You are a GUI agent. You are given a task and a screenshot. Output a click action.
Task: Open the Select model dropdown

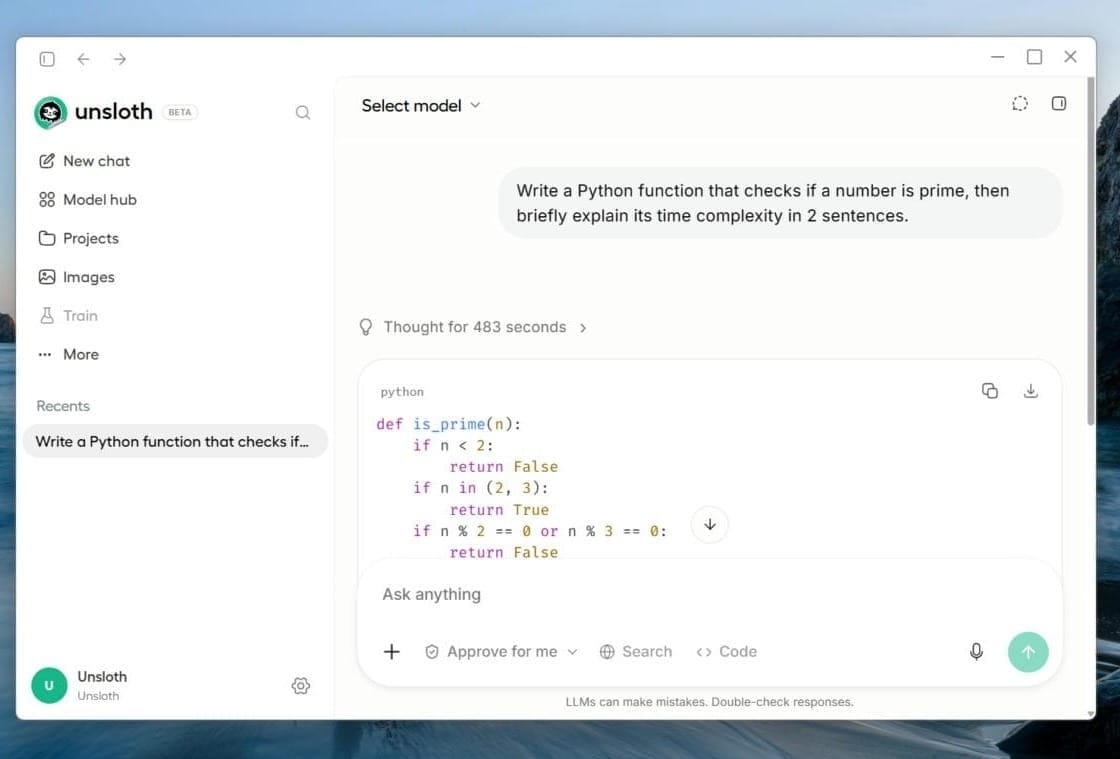(x=421, y=106)
